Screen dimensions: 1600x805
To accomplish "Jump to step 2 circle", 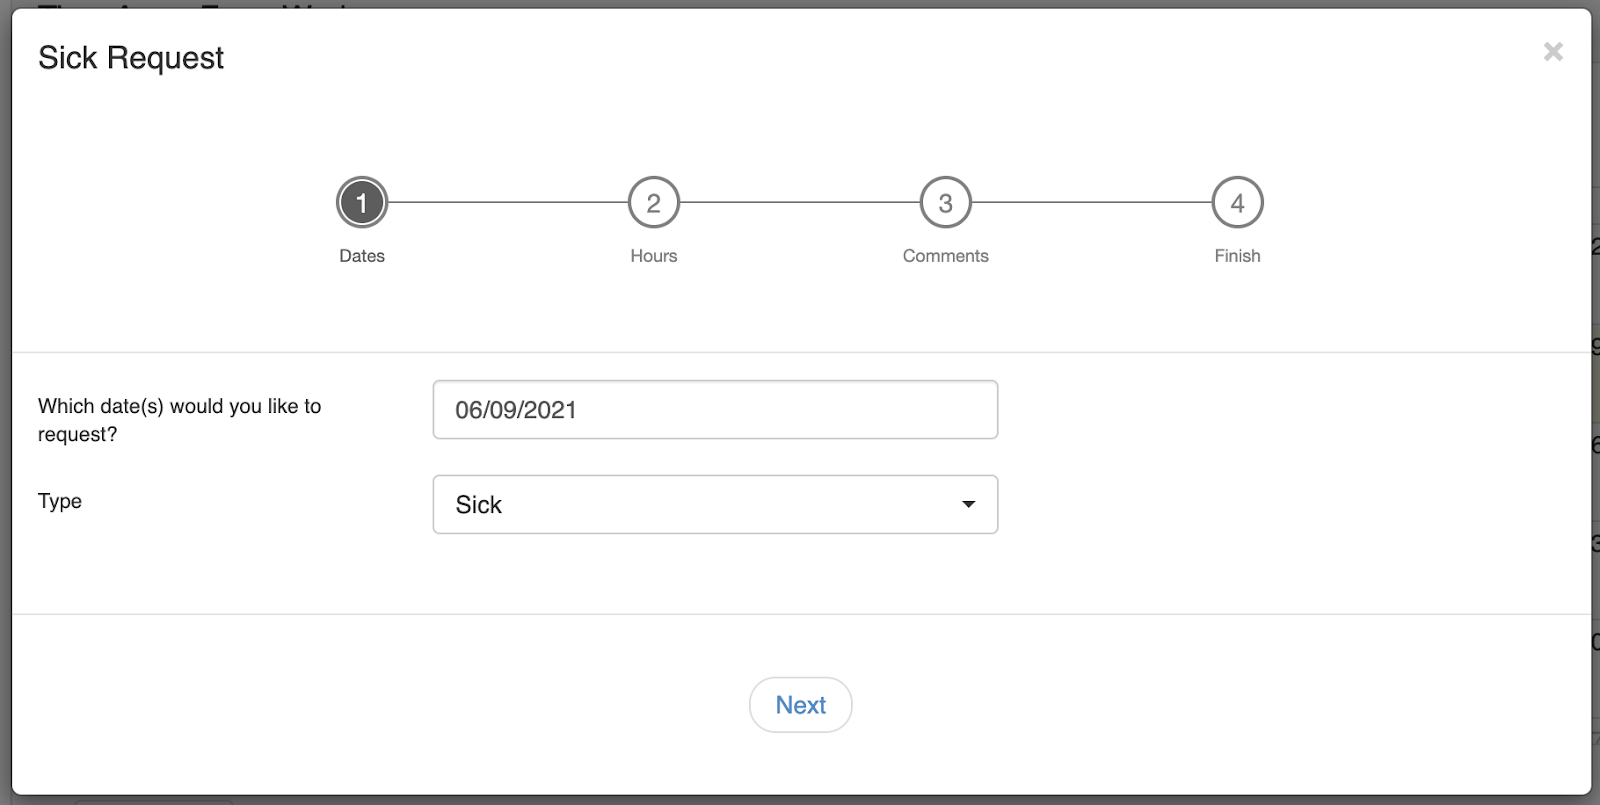I will click(x=654, y=203).
